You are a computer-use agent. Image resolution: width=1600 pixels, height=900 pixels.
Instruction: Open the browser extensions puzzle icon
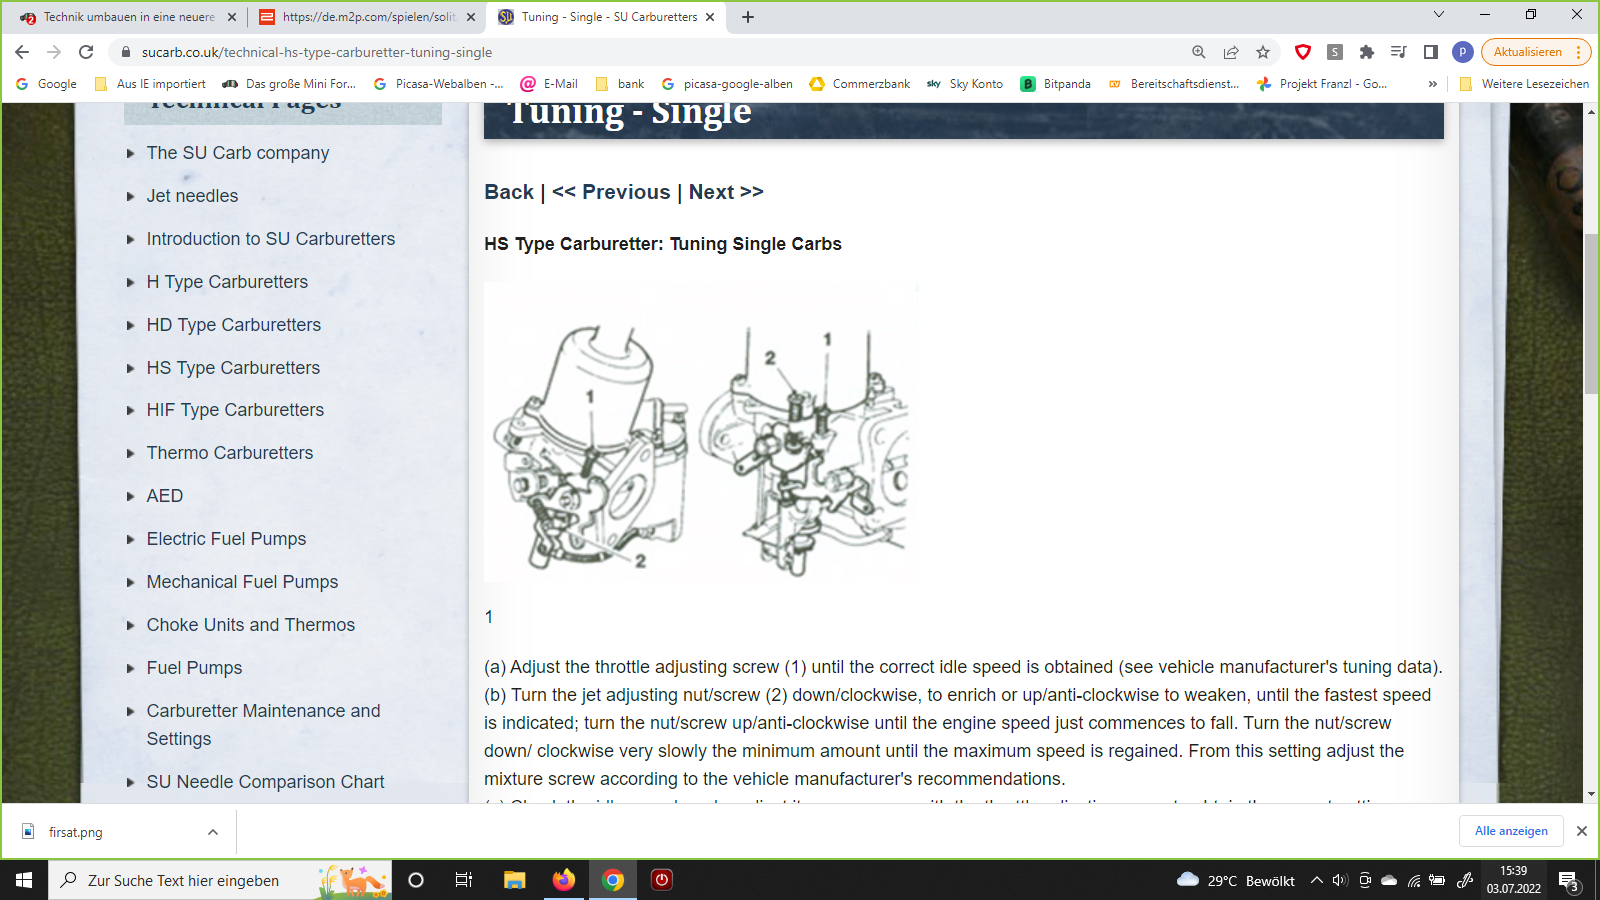(x=1366, y=52)
